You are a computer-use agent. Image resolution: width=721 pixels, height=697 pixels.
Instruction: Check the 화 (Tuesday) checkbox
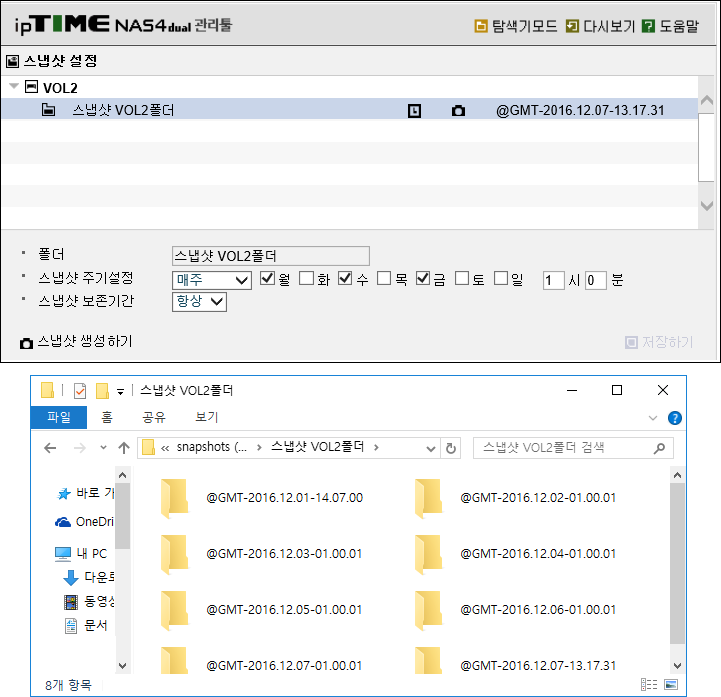pyautogui.click(x=306, y=278)
